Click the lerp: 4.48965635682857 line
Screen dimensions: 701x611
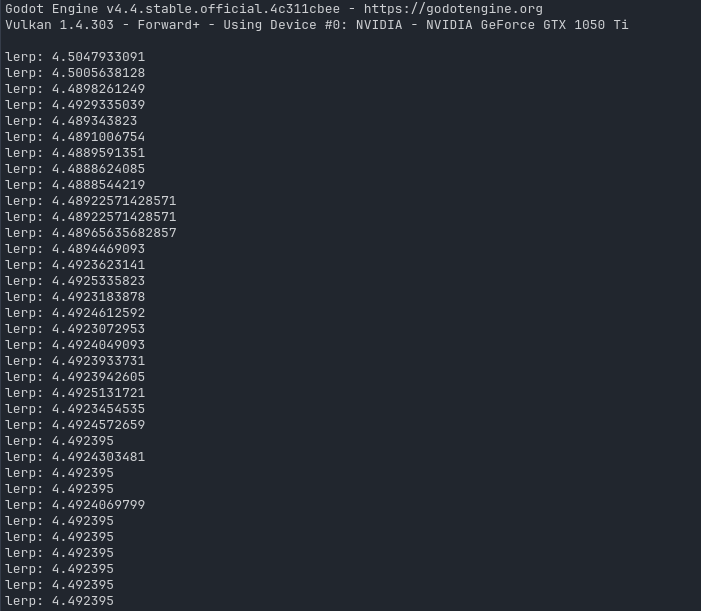click(x=90, y=233)
